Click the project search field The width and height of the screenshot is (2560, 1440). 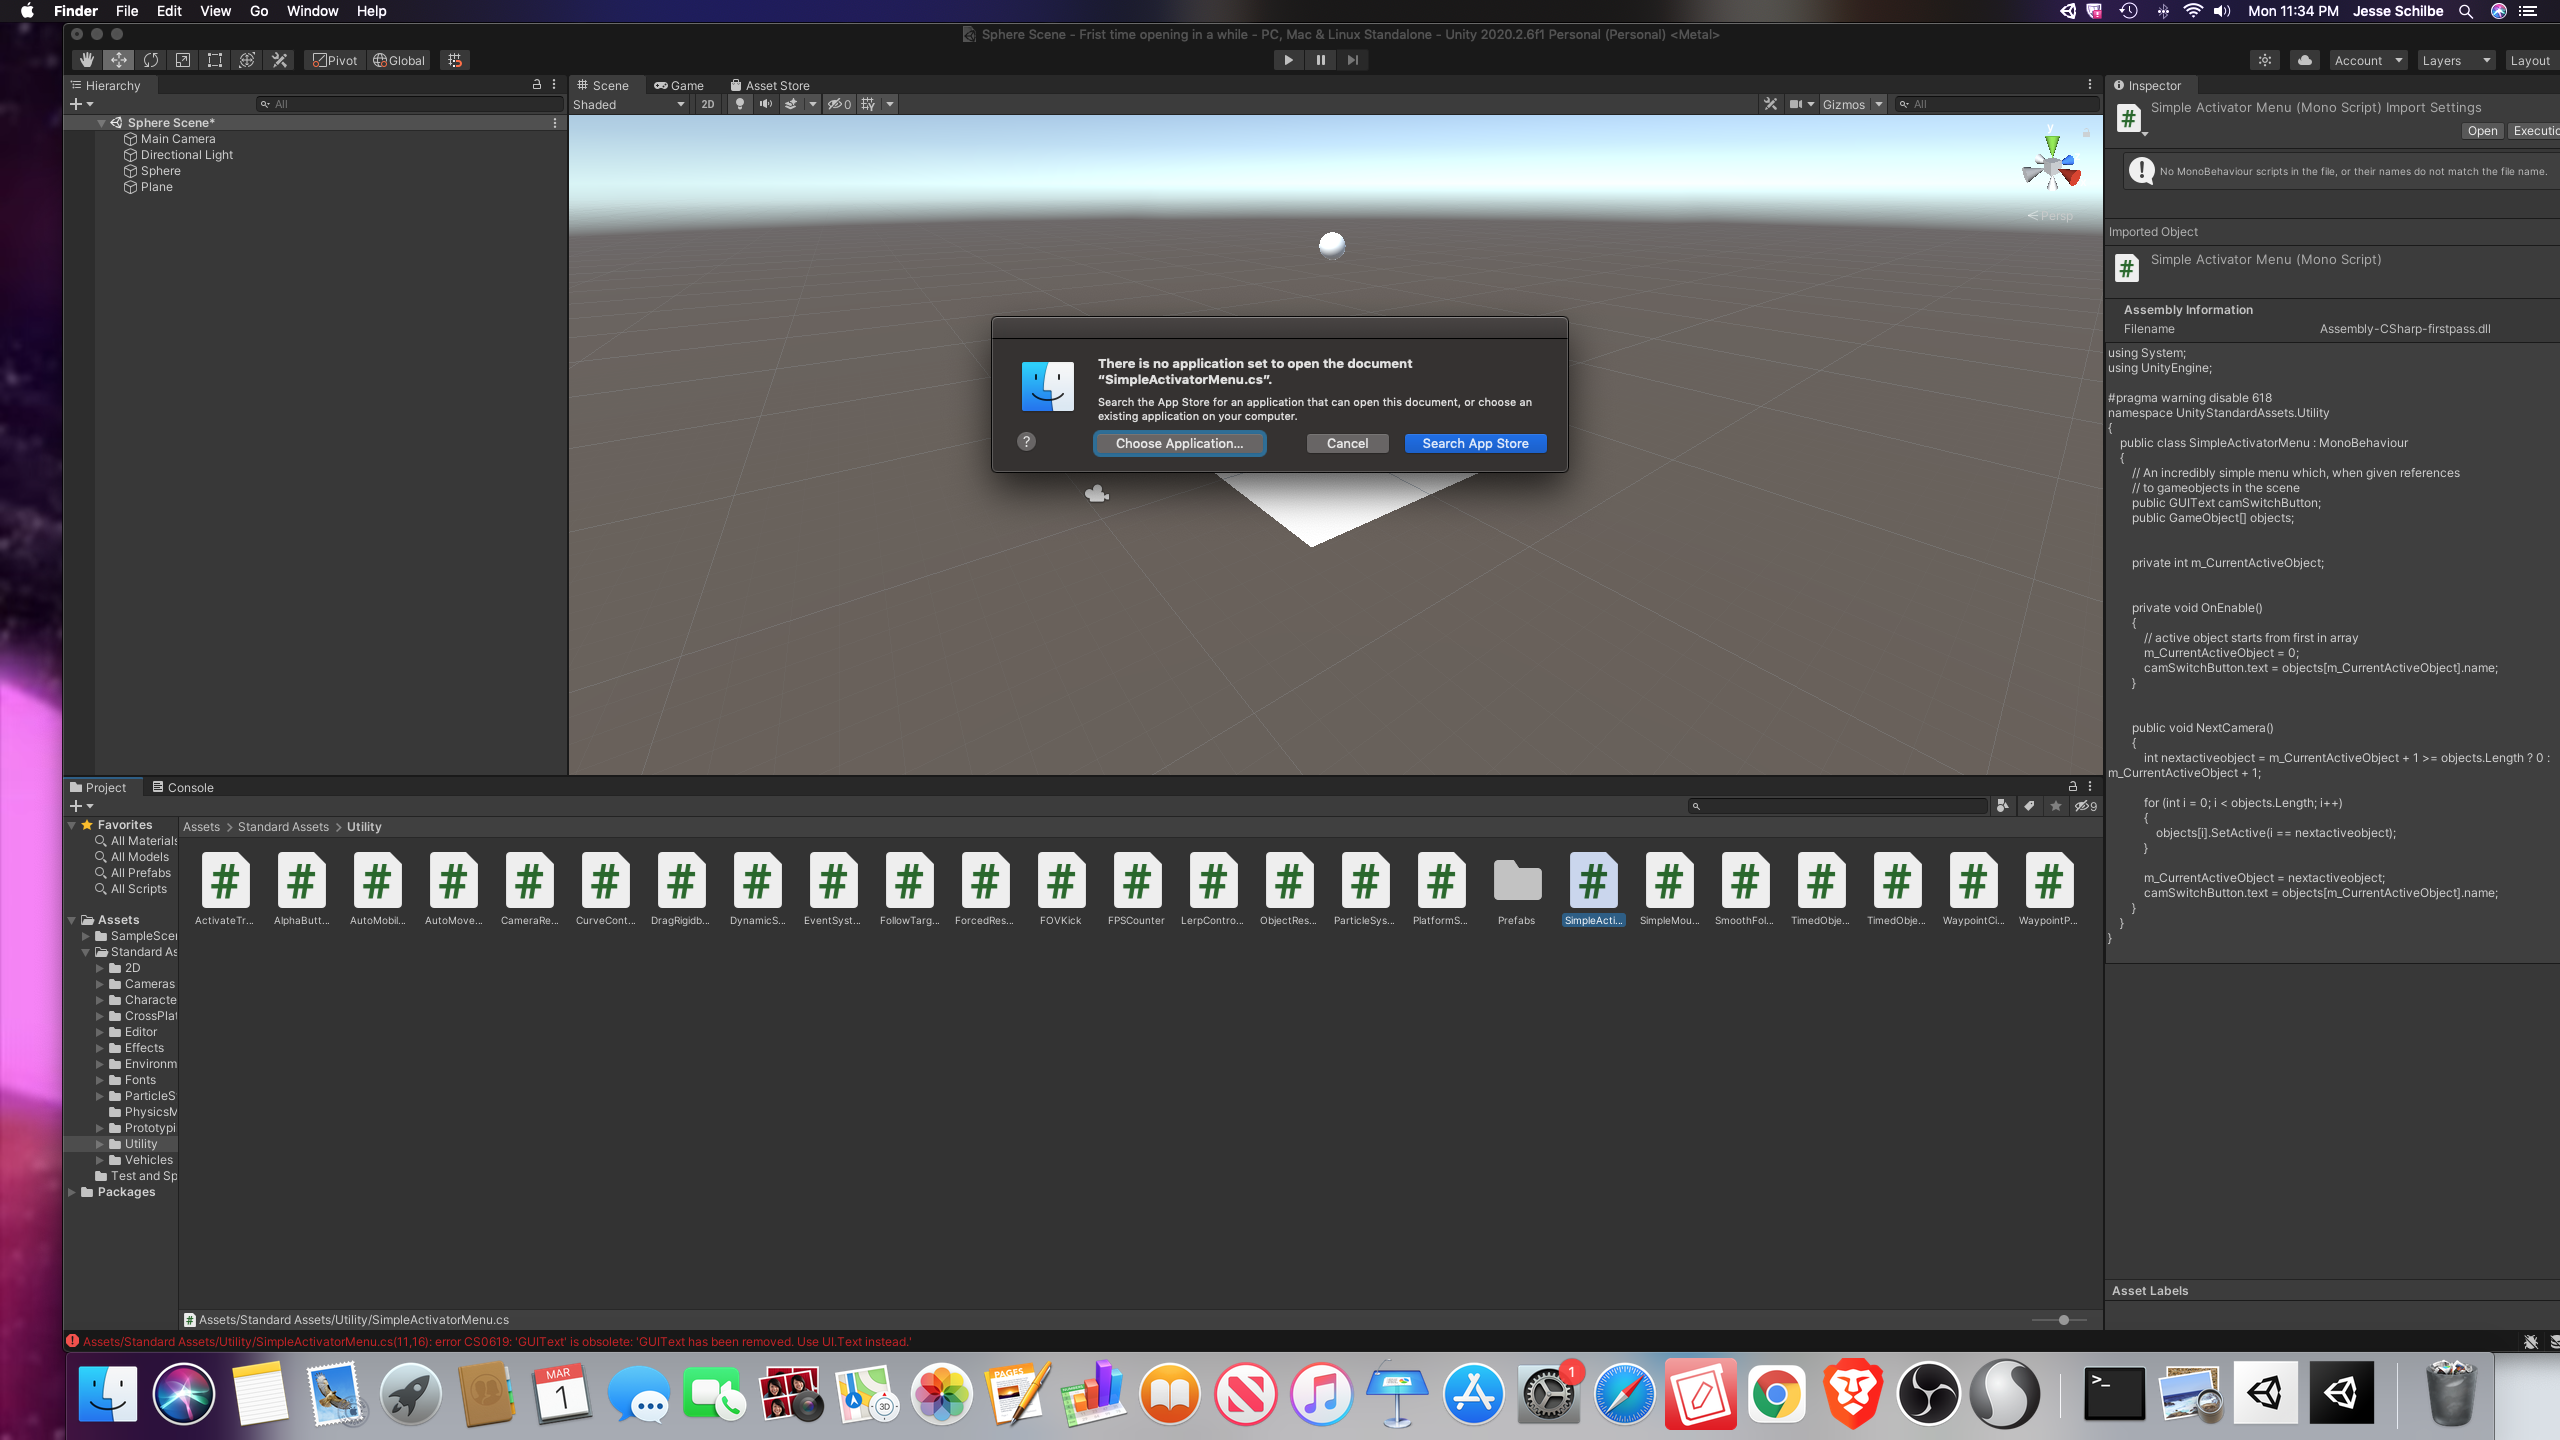[1840, 806]
